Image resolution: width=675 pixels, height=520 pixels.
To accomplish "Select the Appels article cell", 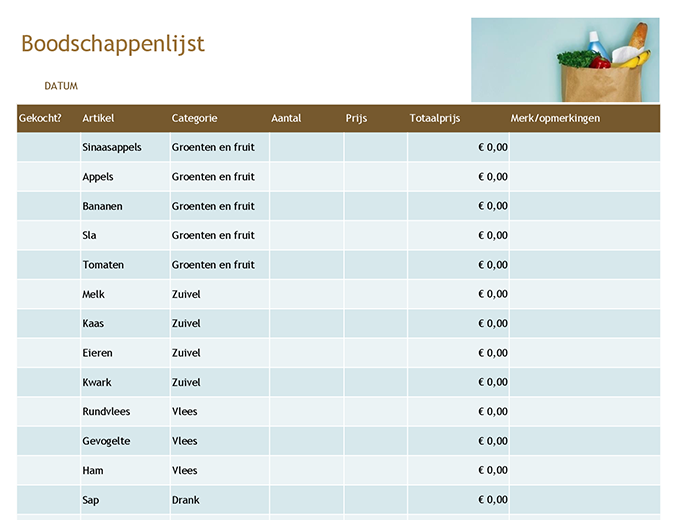I will click(98, 177).
